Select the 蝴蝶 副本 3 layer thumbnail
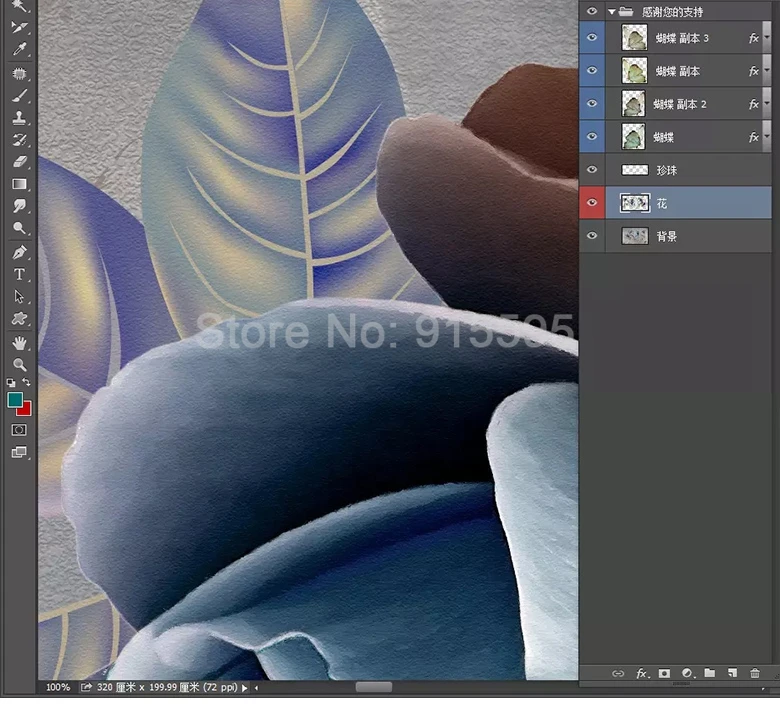 [635, 37]
